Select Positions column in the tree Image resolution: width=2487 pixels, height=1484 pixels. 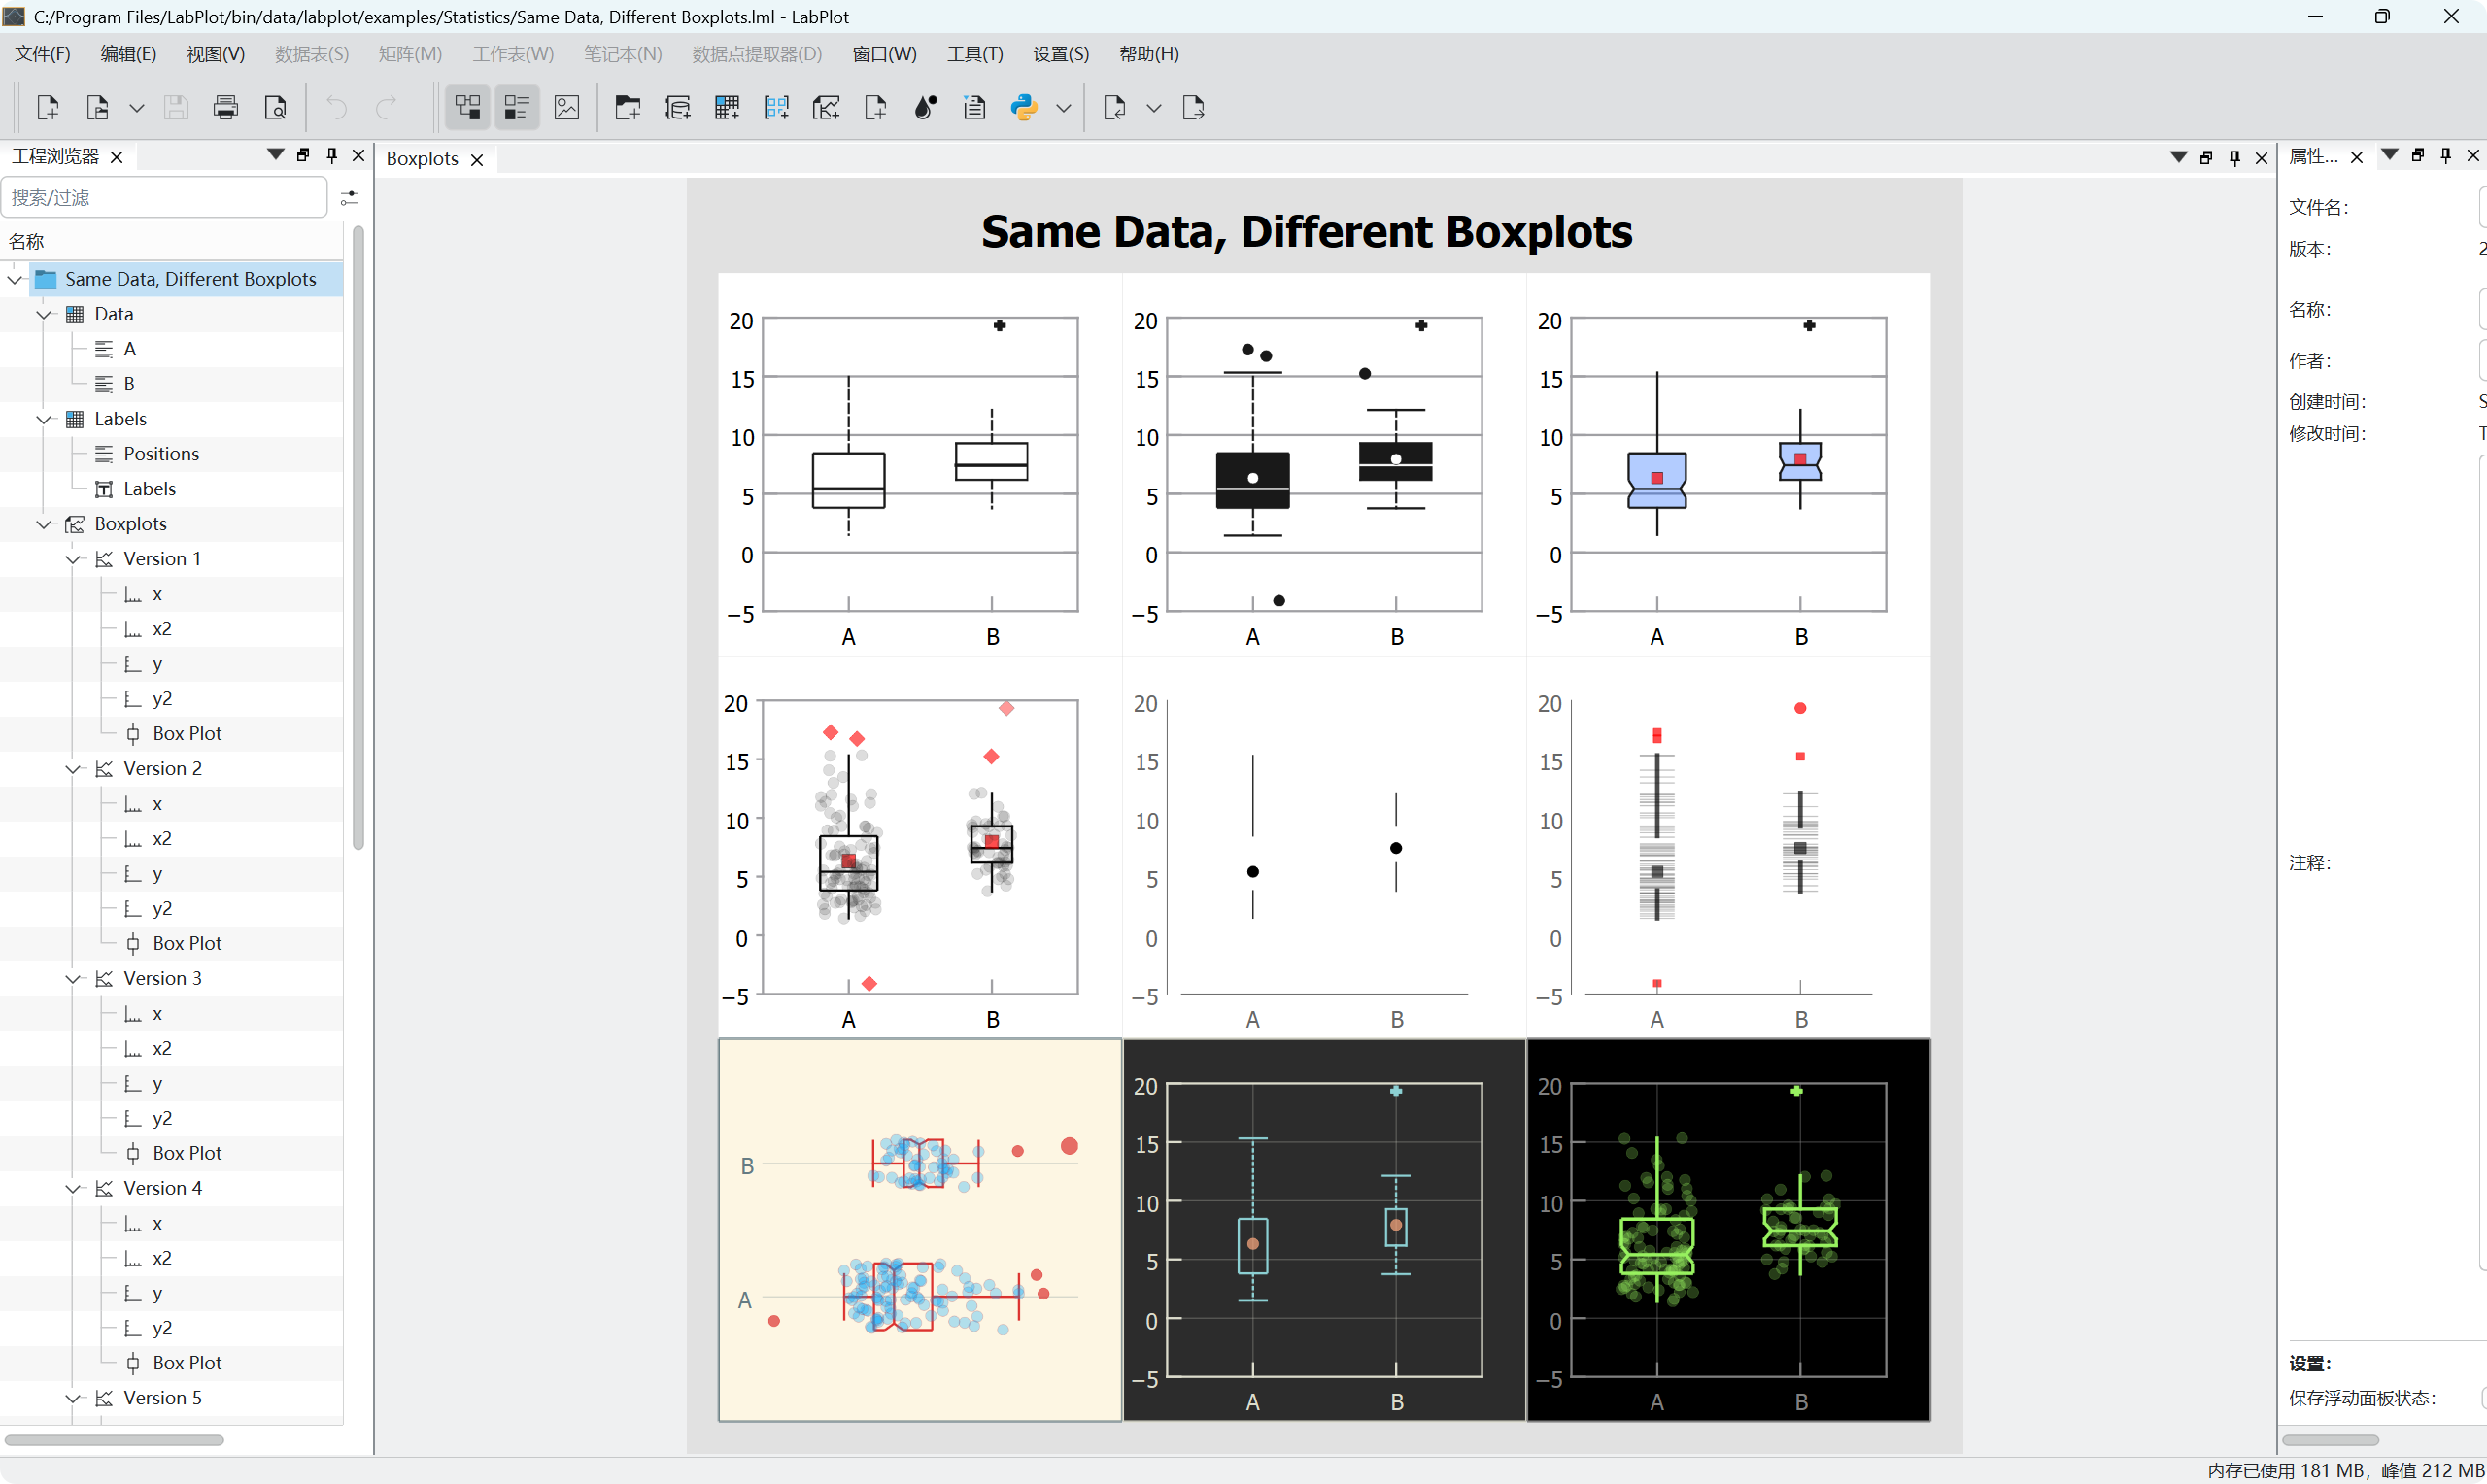pos(160,454)
